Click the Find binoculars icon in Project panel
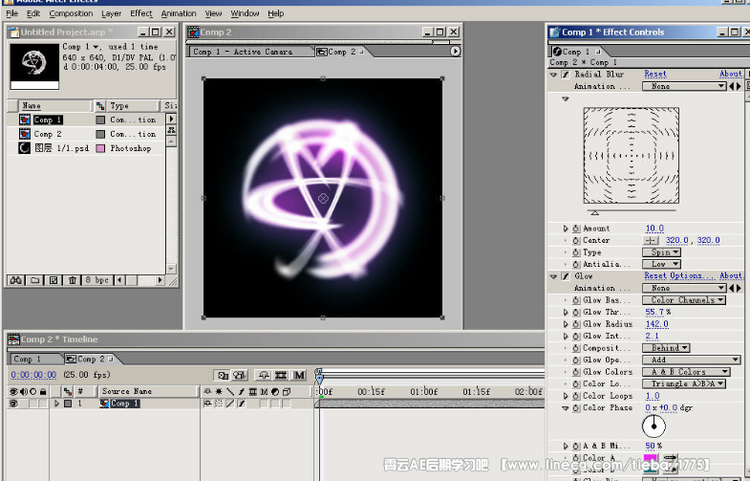The image size is (750, 481). coord(16,280)
